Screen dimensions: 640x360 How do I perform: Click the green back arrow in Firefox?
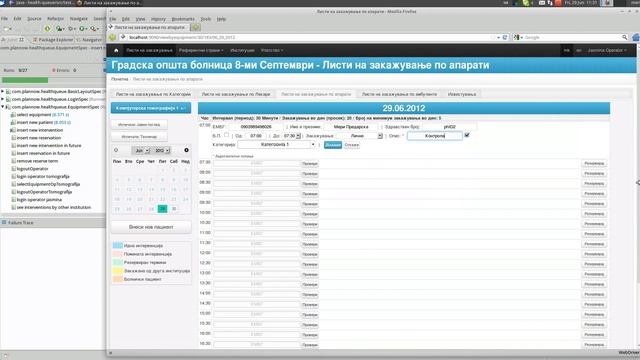coord(112,37)
